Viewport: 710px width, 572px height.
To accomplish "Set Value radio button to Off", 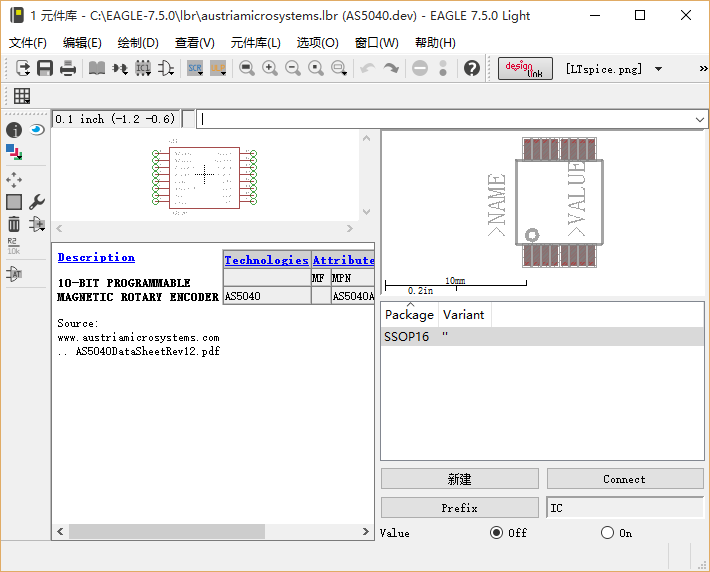I will click(x=496, y=533).
